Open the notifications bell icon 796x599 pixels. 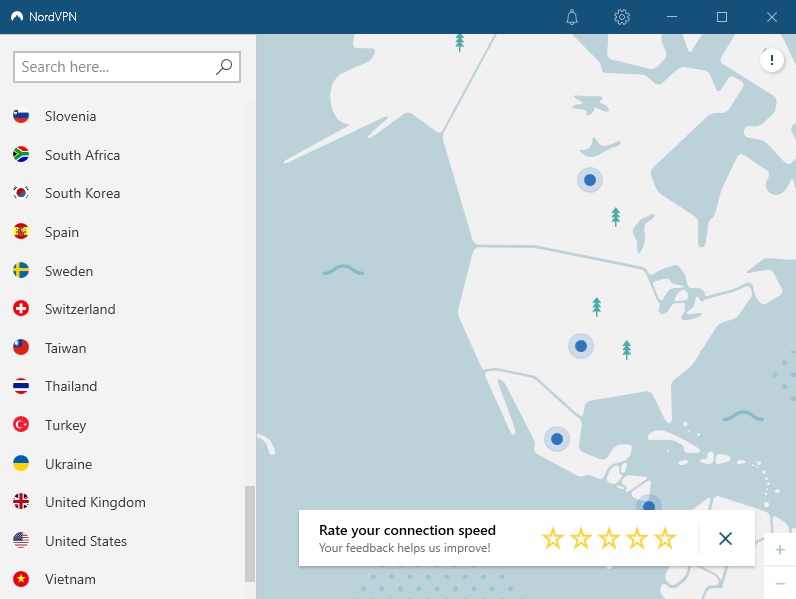[572, 17]
